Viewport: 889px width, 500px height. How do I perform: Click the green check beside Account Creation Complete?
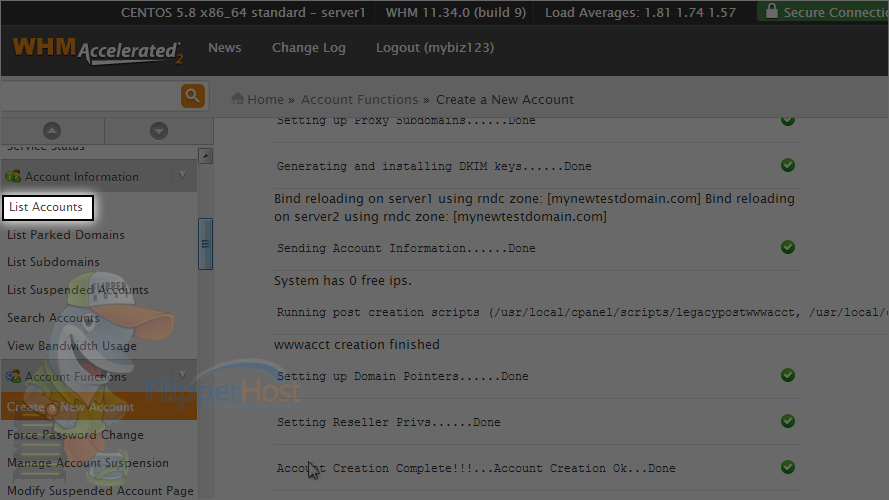tap(788, 467)
